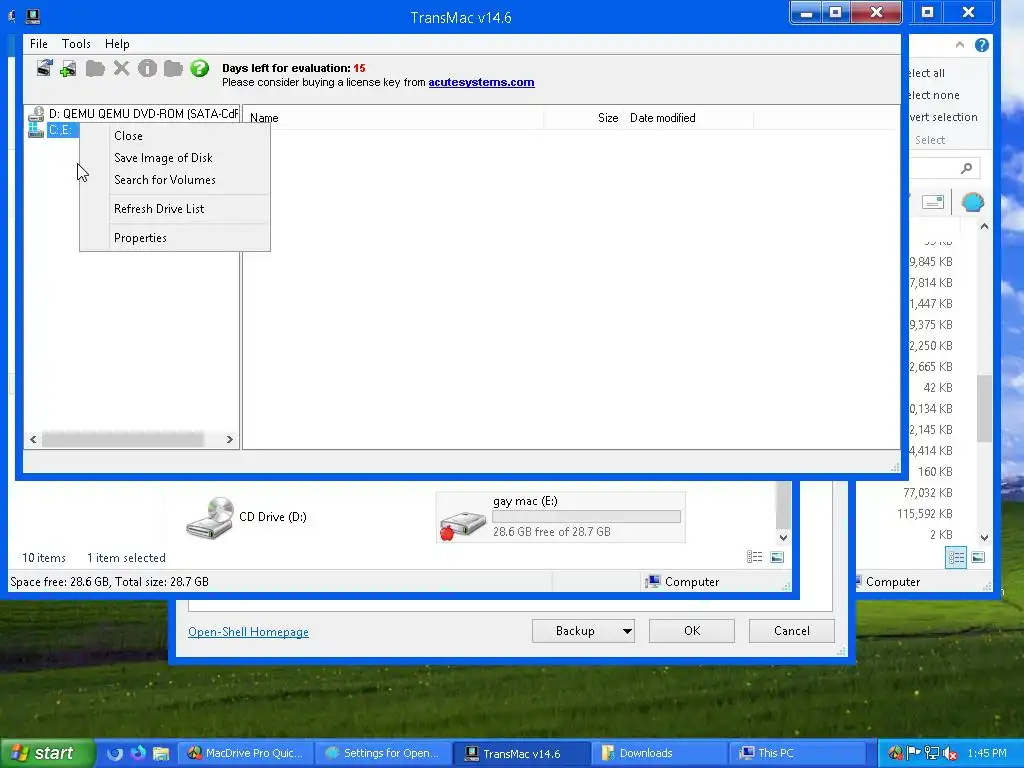Switch to large icons view in This PC window
The image size is (1024, 768).
click(777, 557)
